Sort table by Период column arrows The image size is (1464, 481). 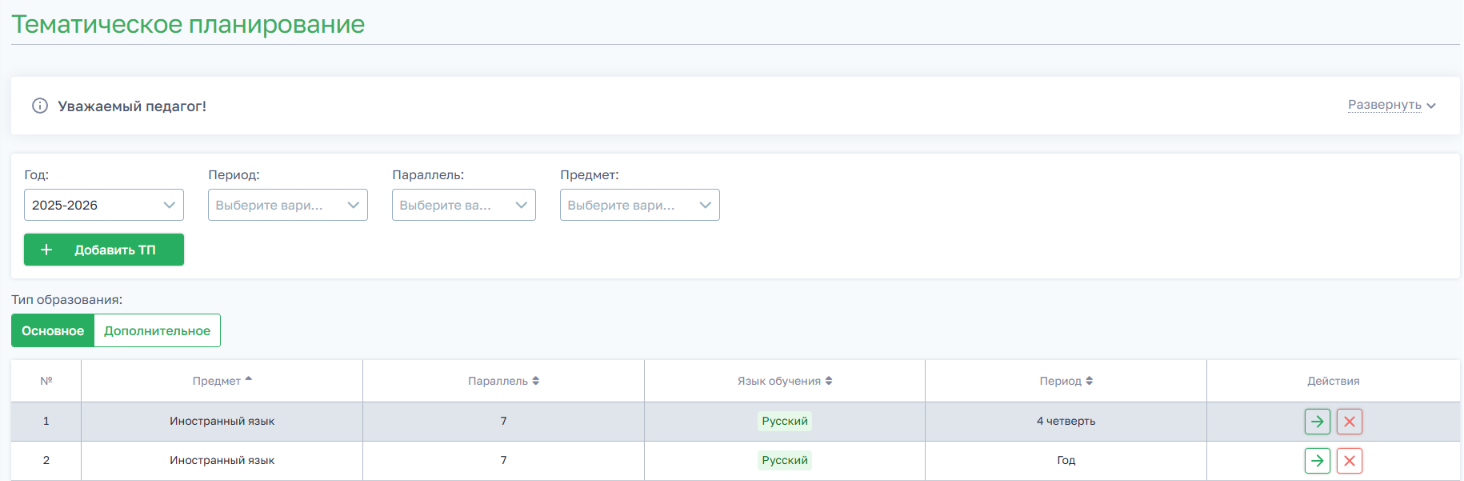click(x=1089, y=381)
